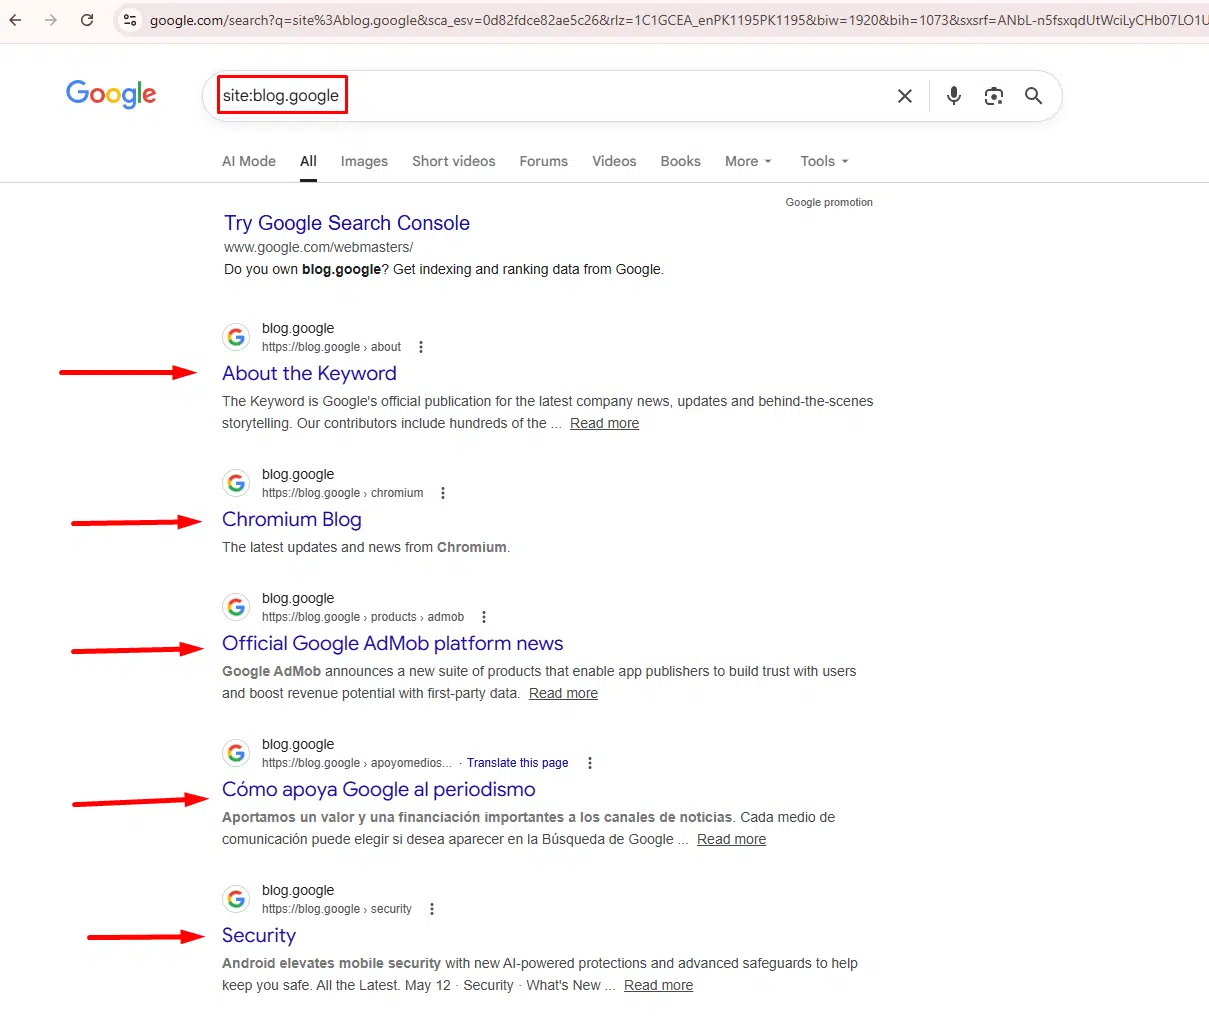This screenshot has width=1209, height=1019.
Task: Click the https://blog.google › about breadcrumb
Action: point(331,347)
